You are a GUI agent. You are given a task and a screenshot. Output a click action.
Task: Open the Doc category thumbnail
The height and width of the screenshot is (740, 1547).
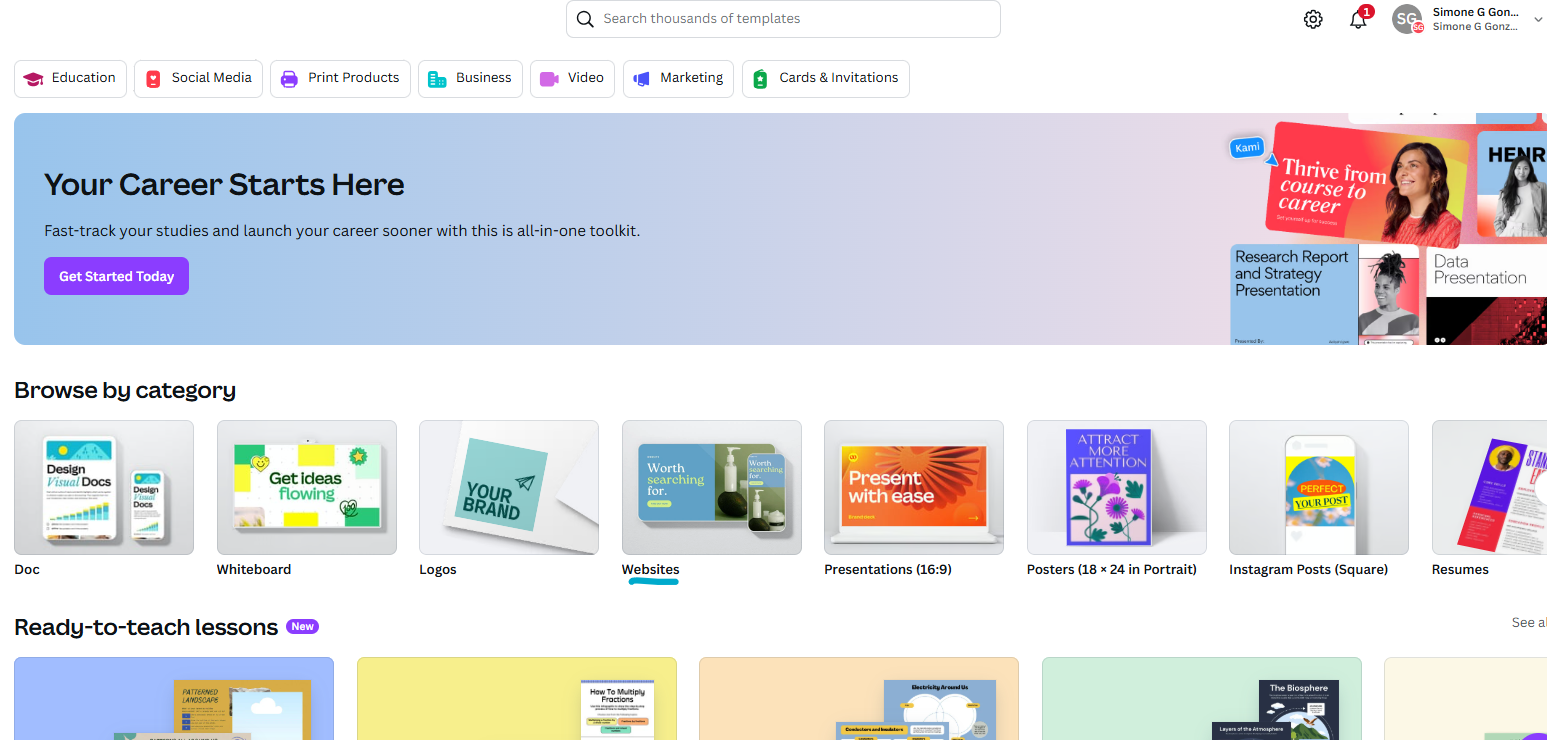[x=103, y=487]
